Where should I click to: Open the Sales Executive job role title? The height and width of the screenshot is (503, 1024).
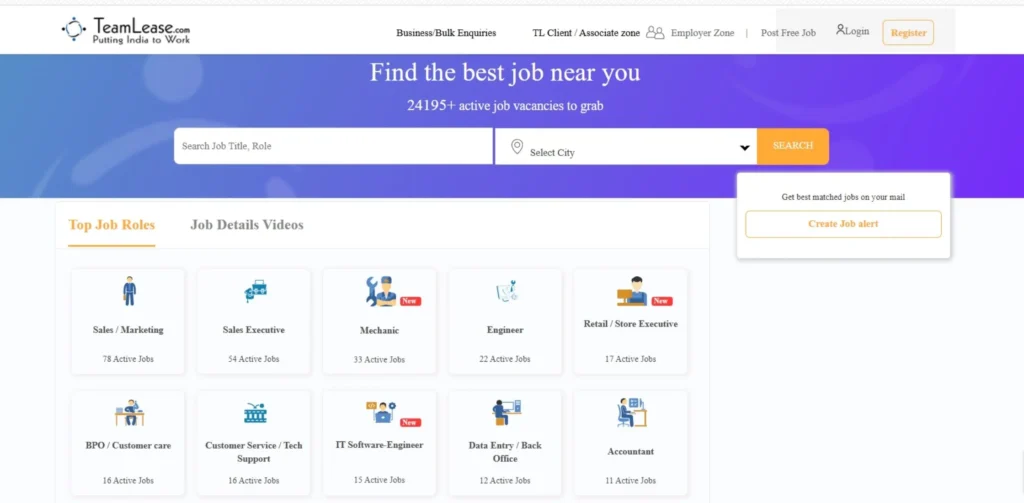253,330
